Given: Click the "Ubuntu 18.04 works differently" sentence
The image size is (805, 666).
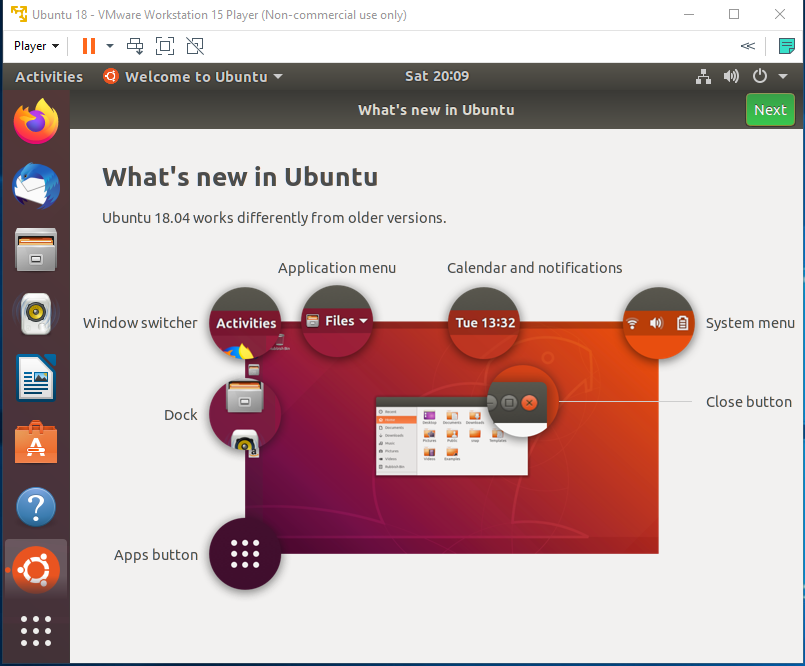Looking at the screenshot, I should coord(274,218).
